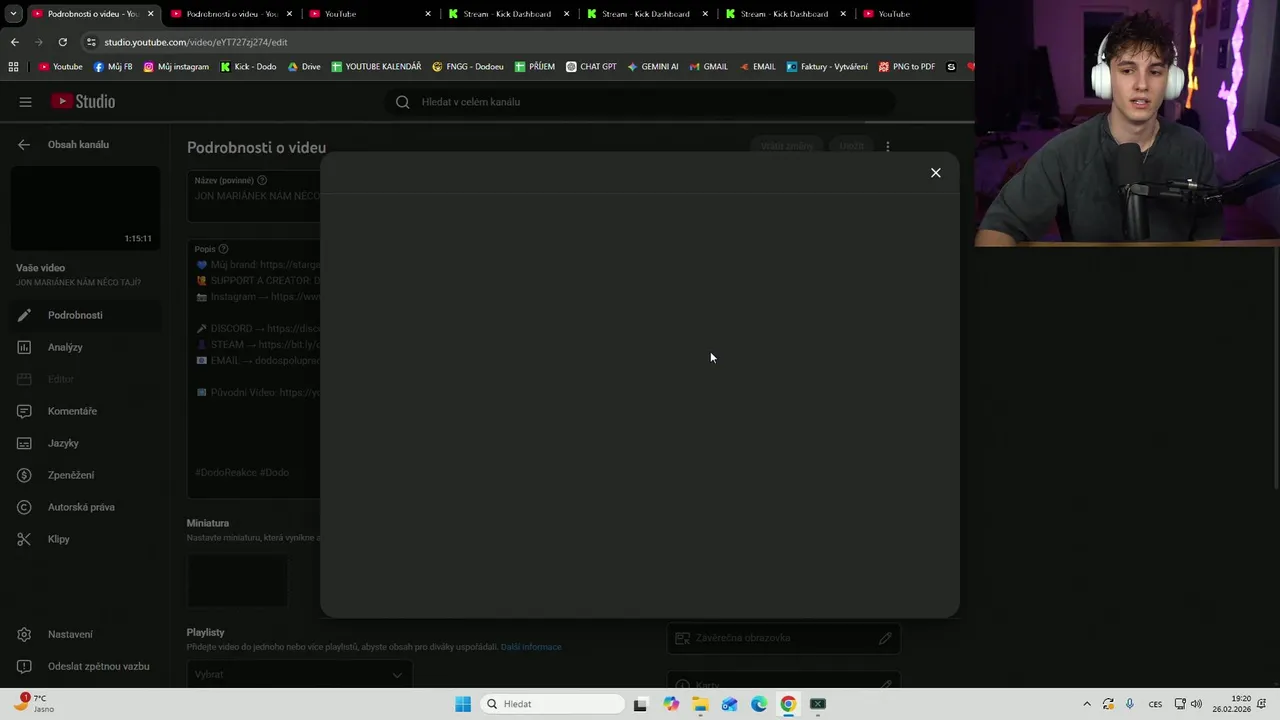Open Microsoft Edge from the taskbar
1280x720 pixels.
point(759,704)
